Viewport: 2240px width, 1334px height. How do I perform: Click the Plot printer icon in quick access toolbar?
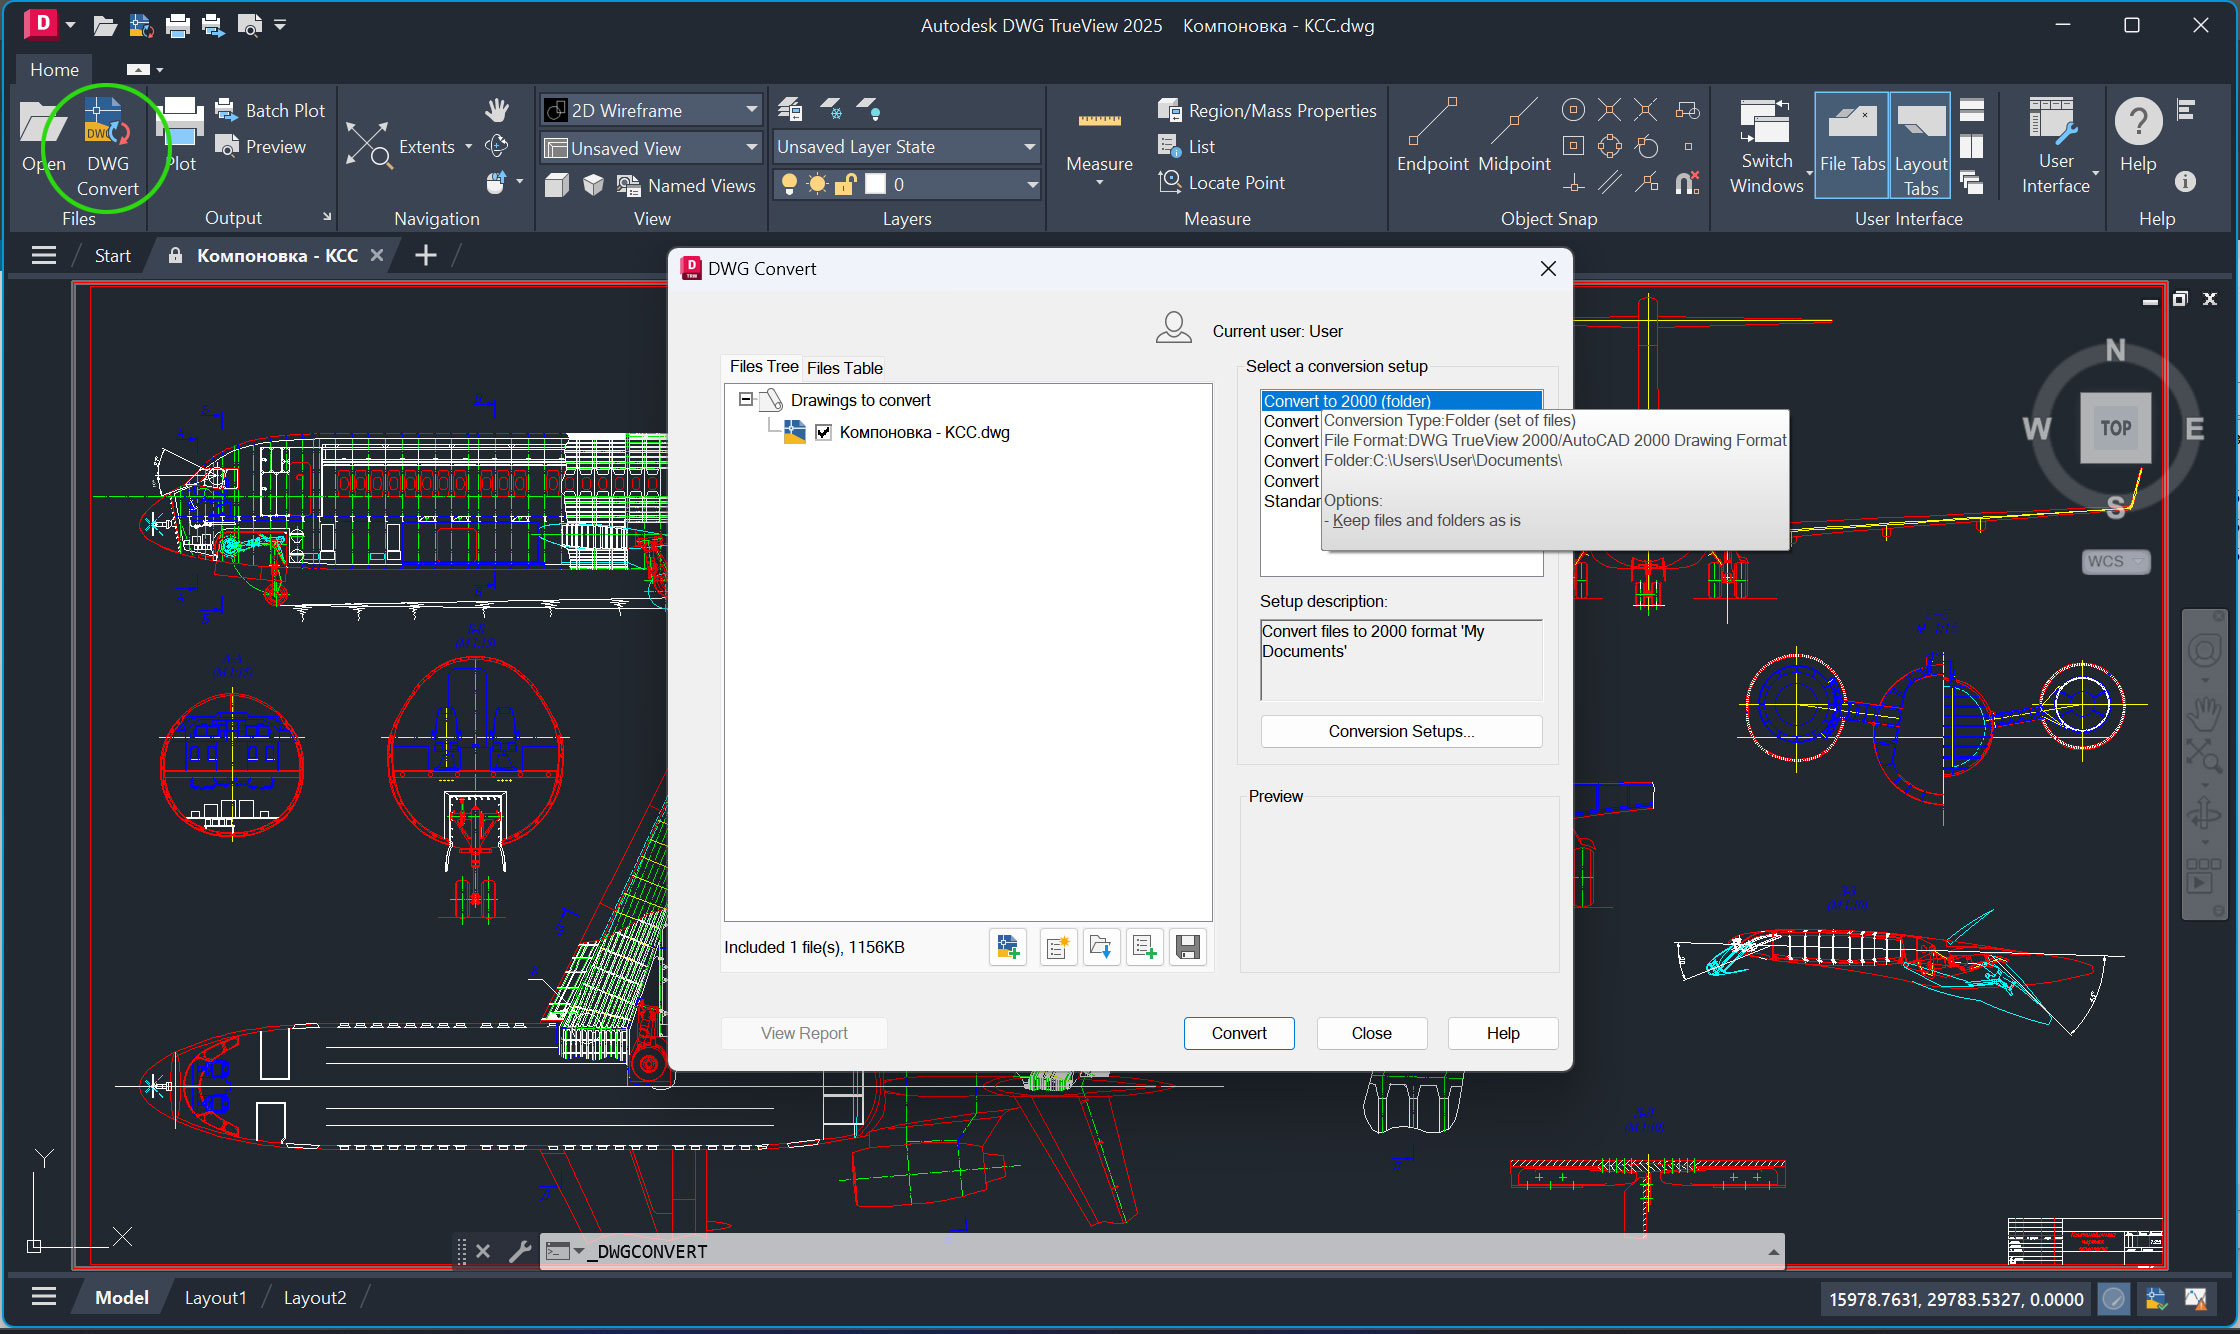177,25
